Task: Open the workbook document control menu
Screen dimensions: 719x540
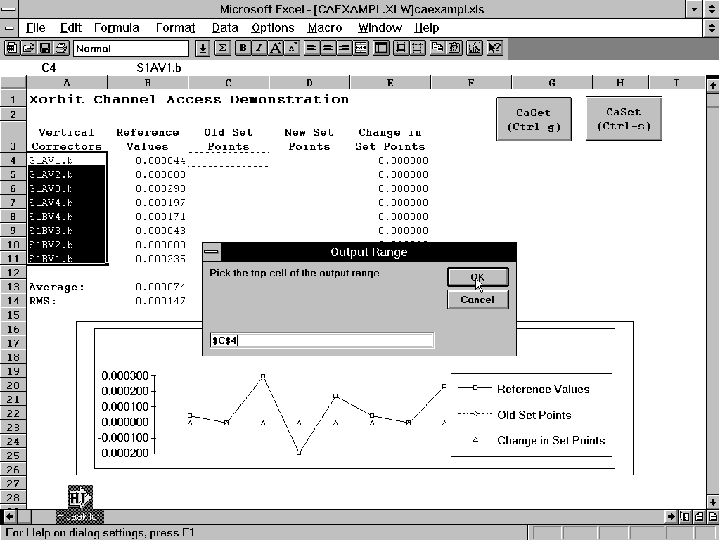Action: click(9, 28)
